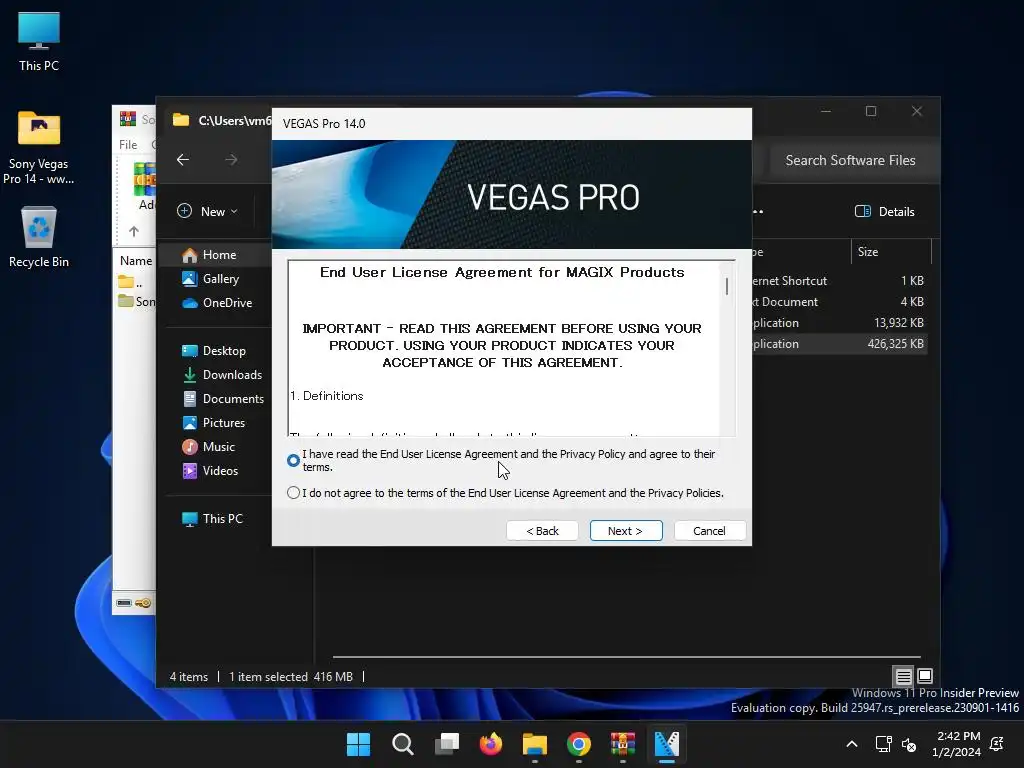Go back in File Explorer

click(x=183, y=159)
